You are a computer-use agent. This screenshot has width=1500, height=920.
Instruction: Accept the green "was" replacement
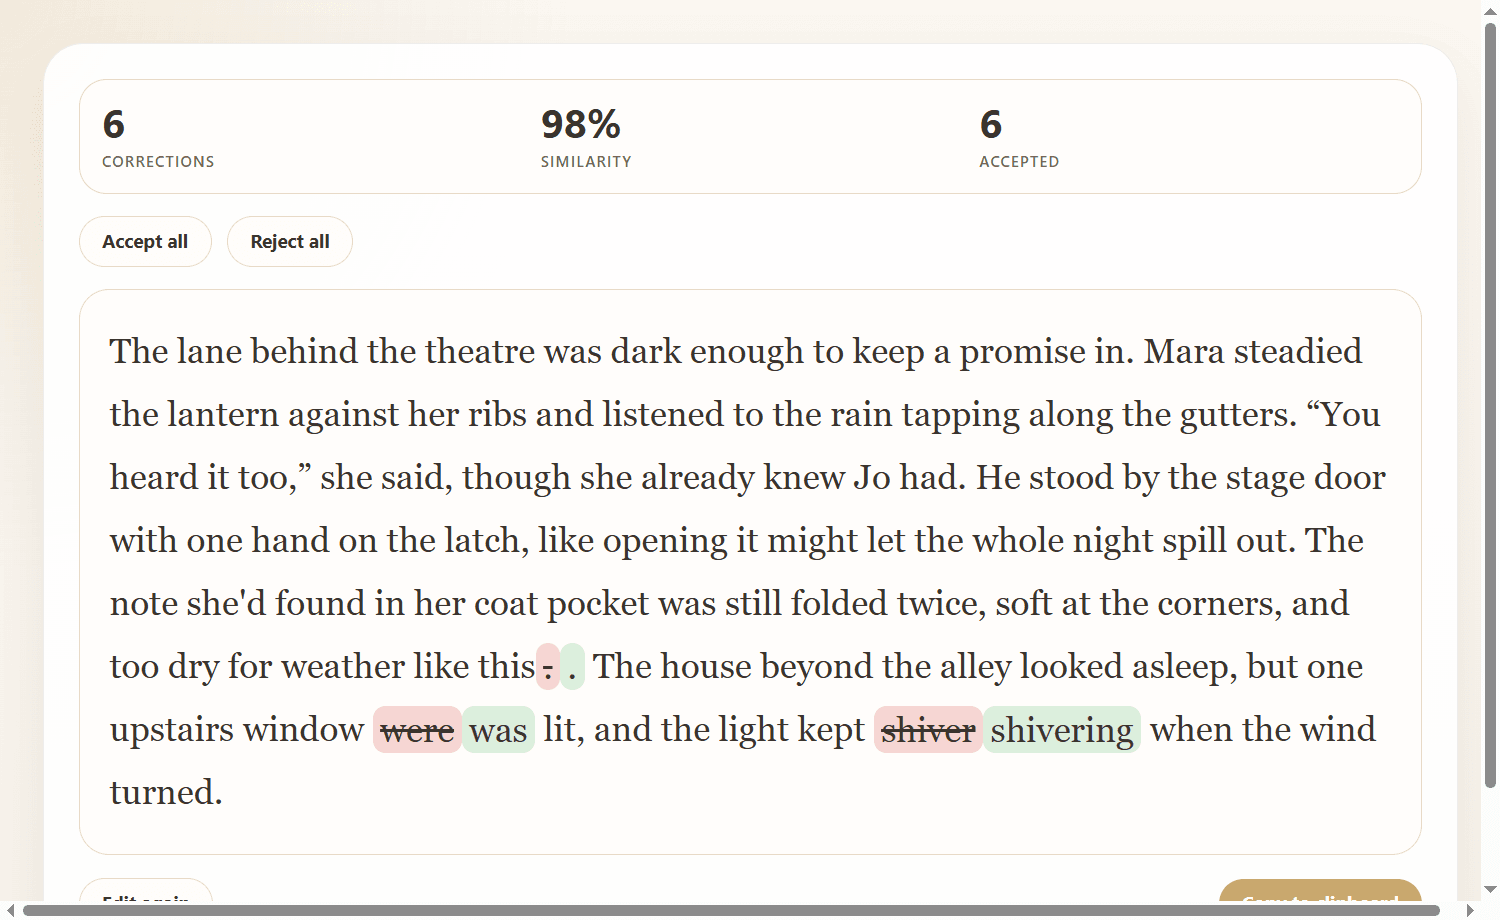(x=498, y=729)
